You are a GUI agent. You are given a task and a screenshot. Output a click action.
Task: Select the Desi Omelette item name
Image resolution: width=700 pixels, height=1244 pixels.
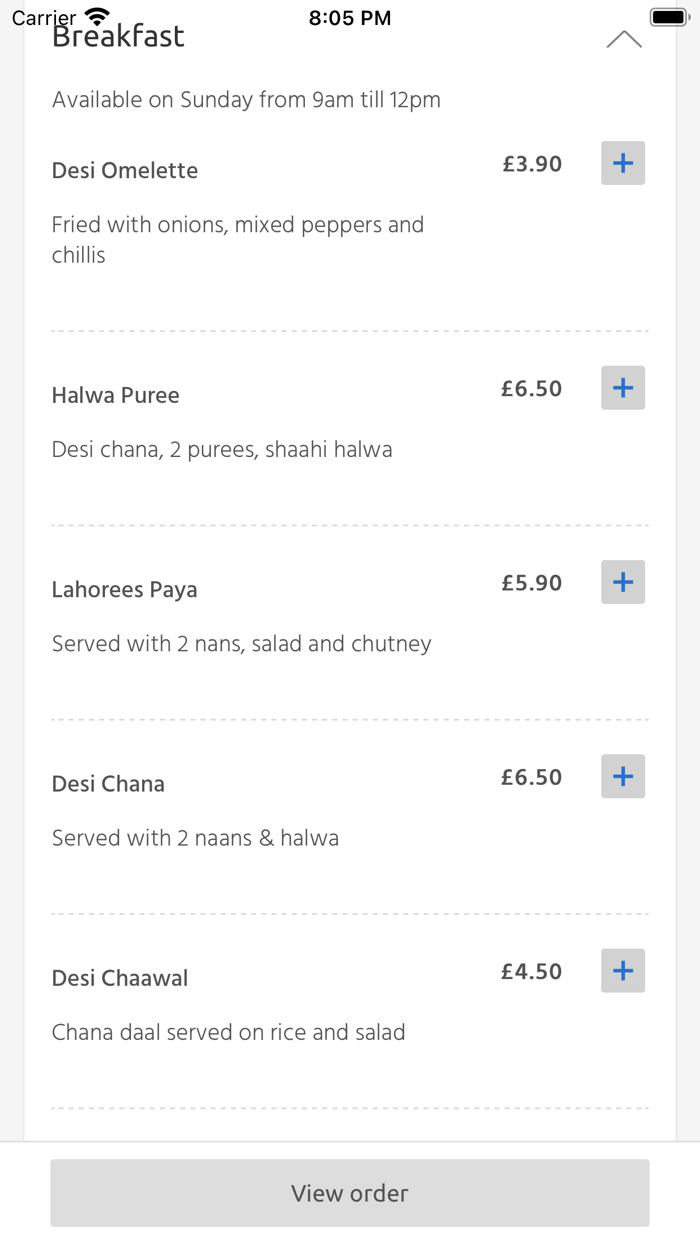pos(124,170)
